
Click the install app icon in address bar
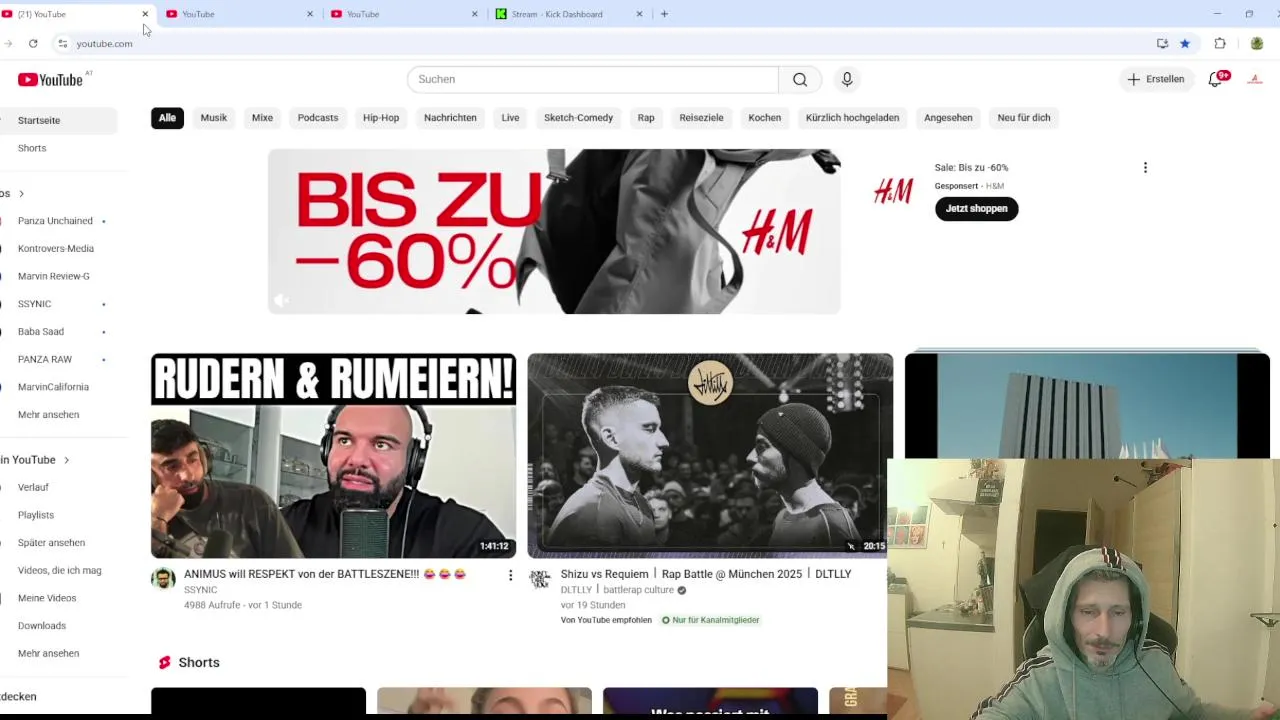point(1162,43)
